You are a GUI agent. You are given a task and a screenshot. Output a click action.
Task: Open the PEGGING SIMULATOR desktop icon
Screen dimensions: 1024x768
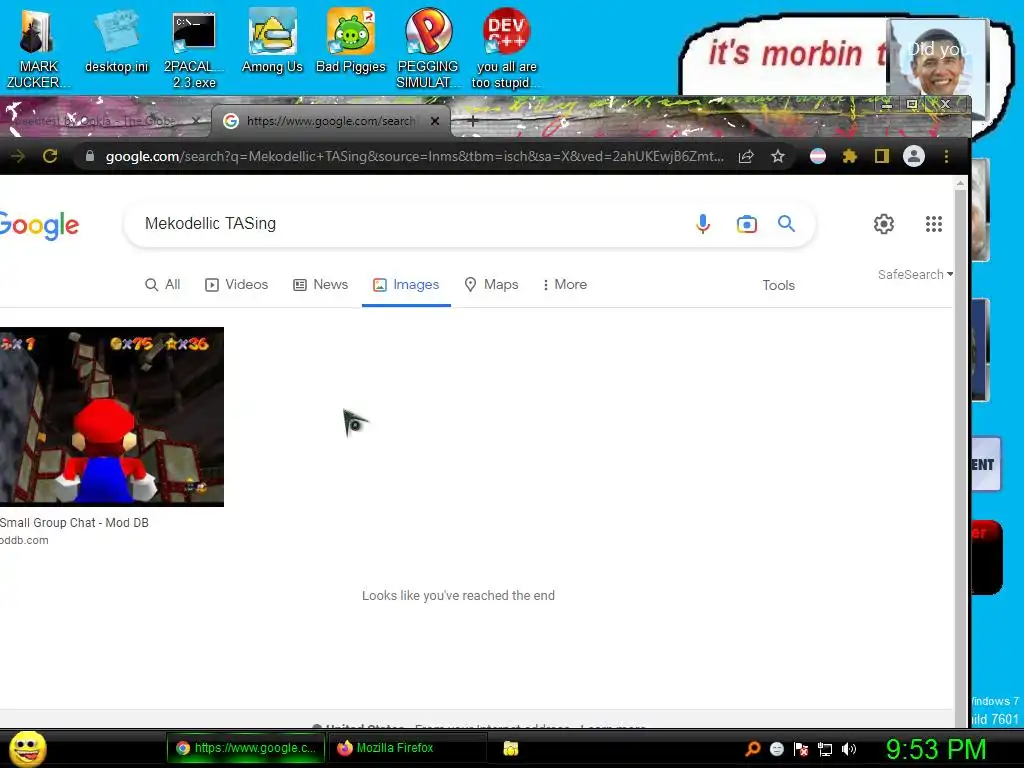pos(428,47)
